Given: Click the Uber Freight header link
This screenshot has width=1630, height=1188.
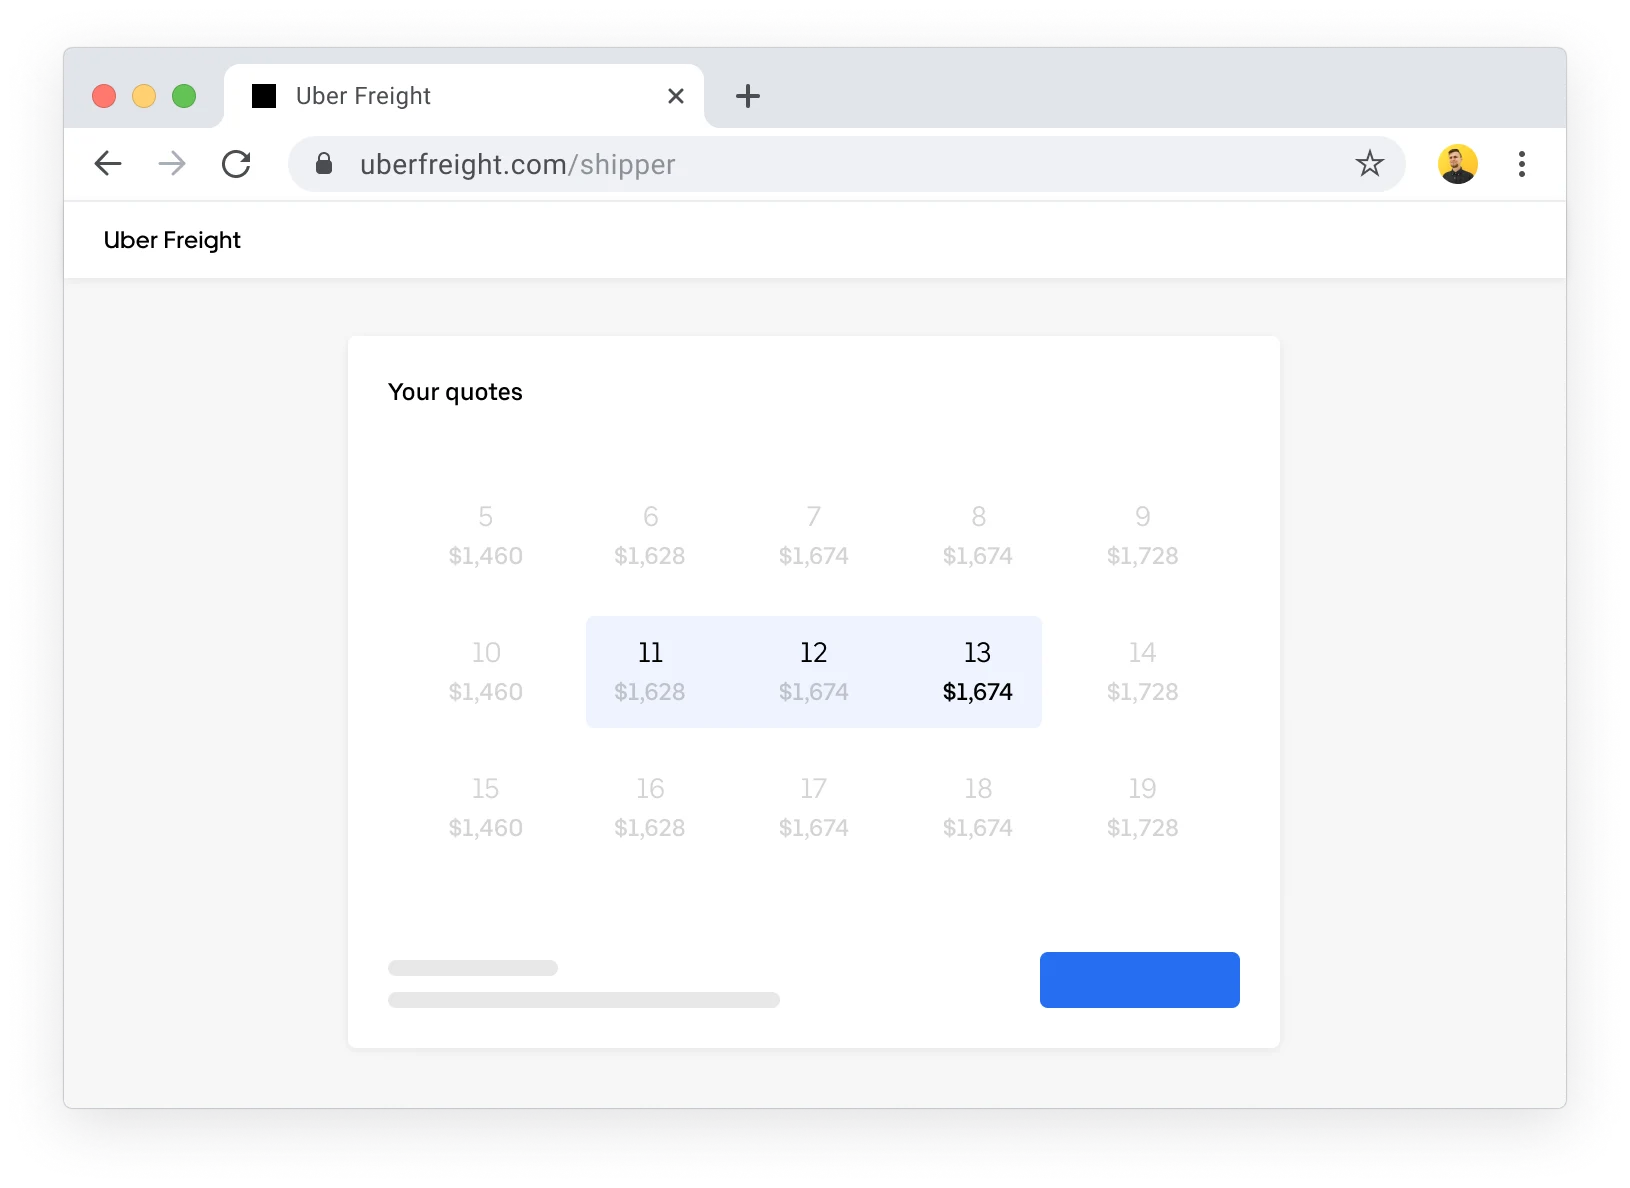Looking at the screenshot, I should 172,240.
